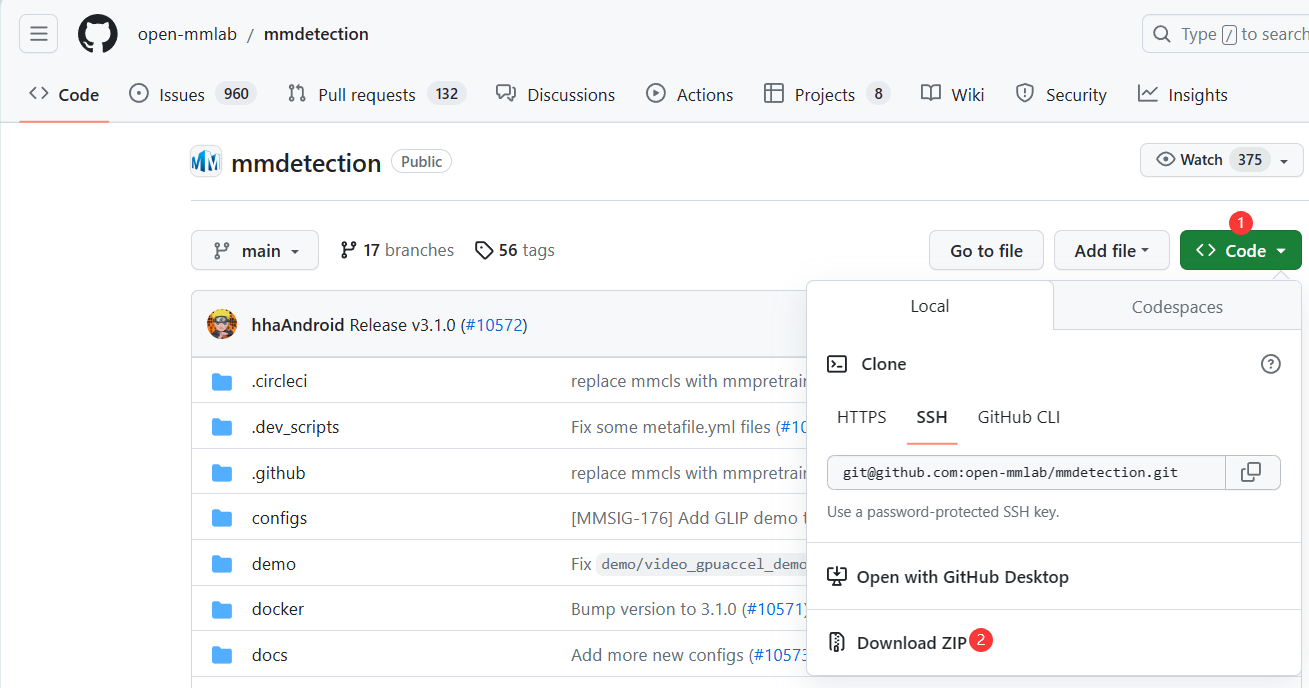
Task: Open the Actions tab
Action: tap(690, 94)
